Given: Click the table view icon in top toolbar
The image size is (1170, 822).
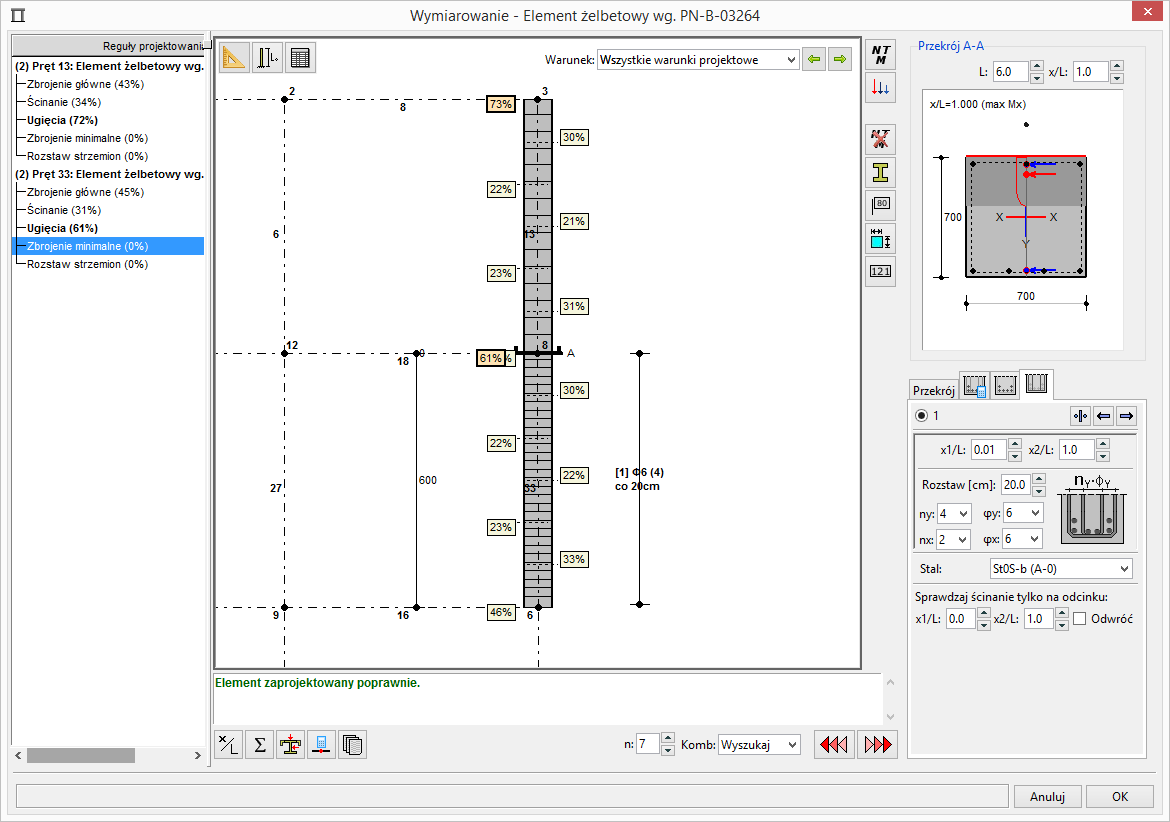Looking at the screenshot, I should click(x=299, y=59).
